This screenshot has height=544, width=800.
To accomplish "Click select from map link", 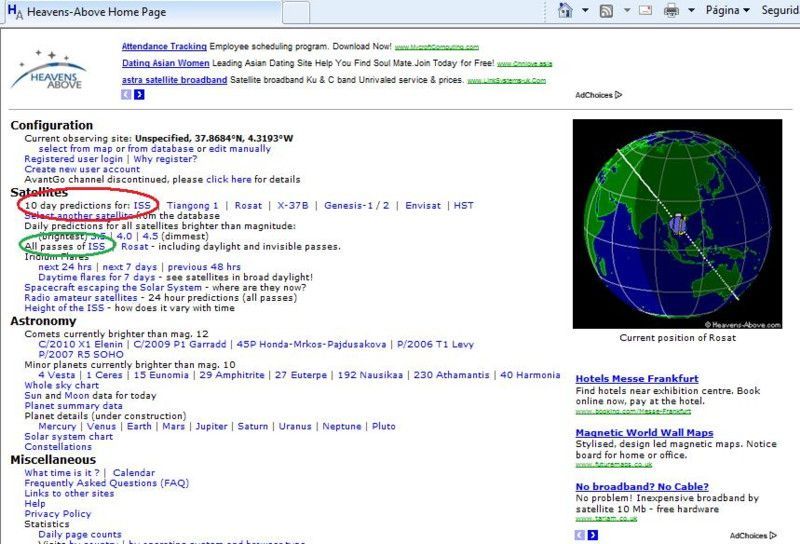I will (76, 149).
